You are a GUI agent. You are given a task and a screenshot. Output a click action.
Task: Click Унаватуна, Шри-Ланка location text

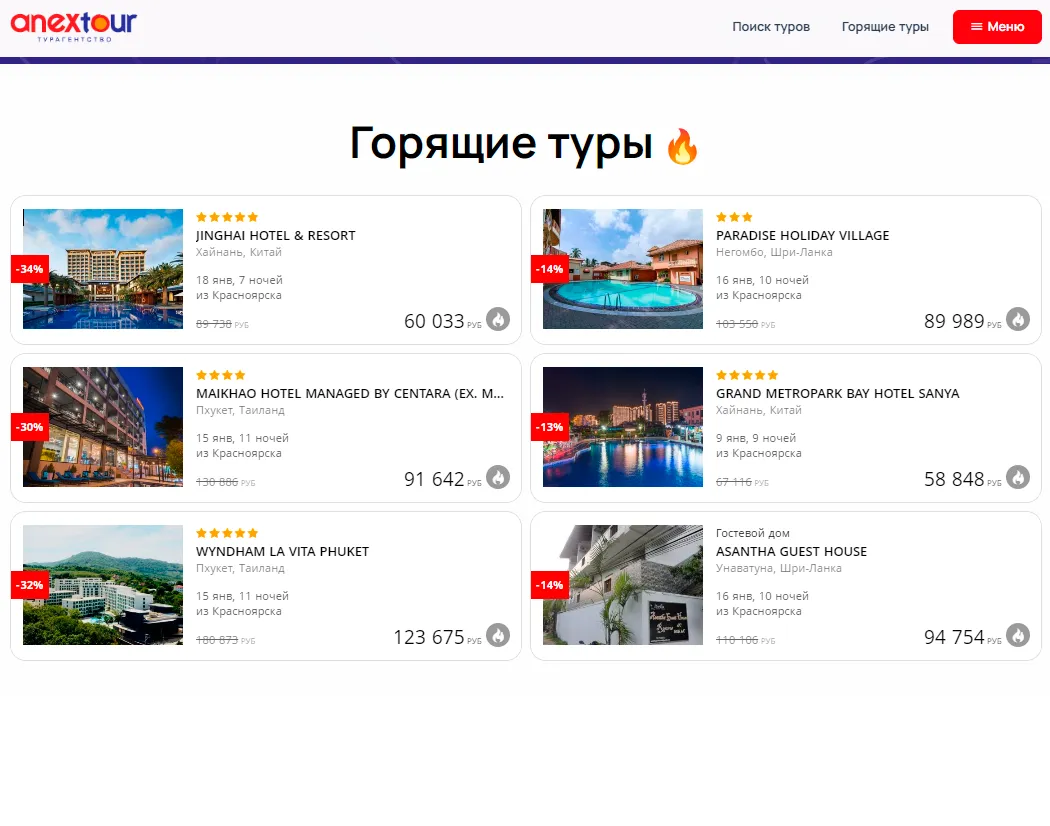779,568
